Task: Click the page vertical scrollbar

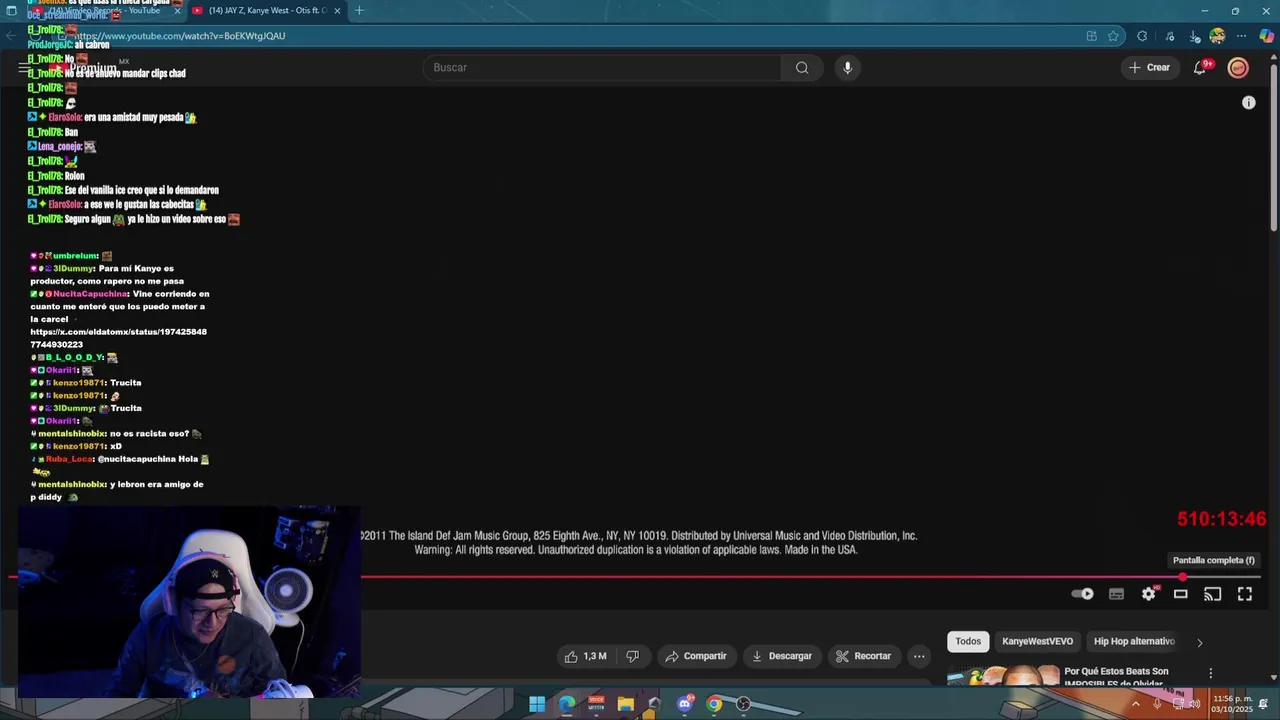Action: click(x=1273, y=150)
